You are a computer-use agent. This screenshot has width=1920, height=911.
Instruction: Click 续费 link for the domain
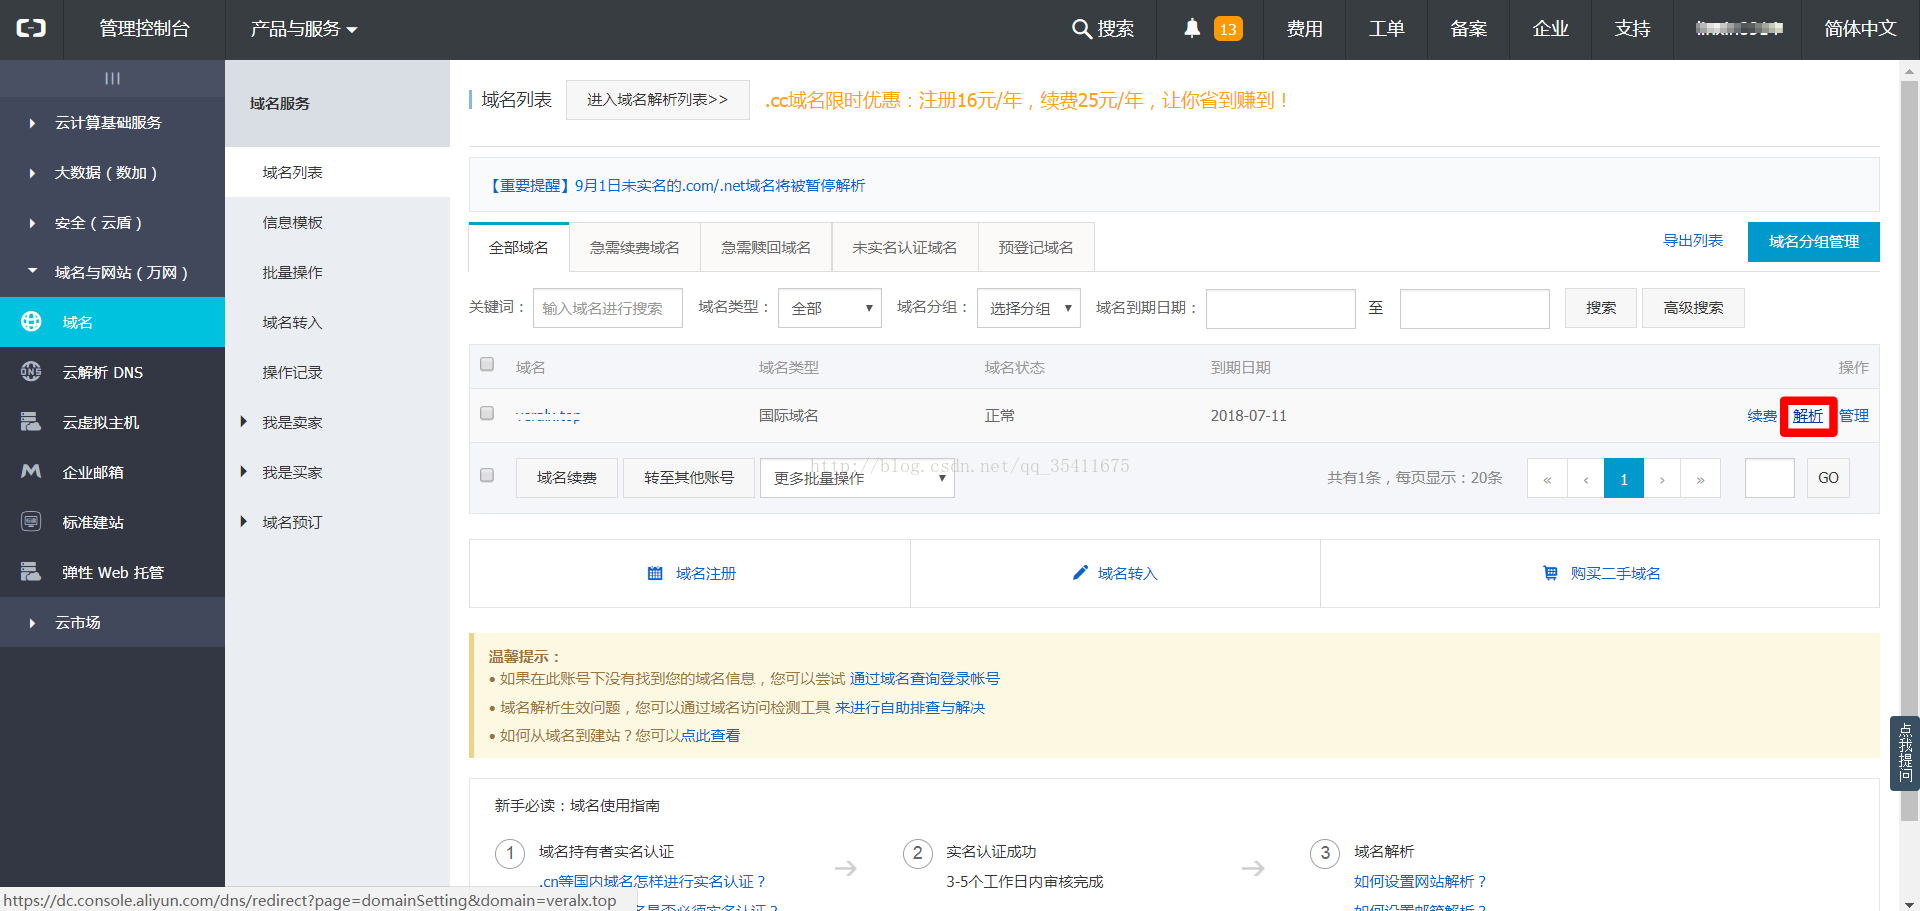(x=1762, y=416)
